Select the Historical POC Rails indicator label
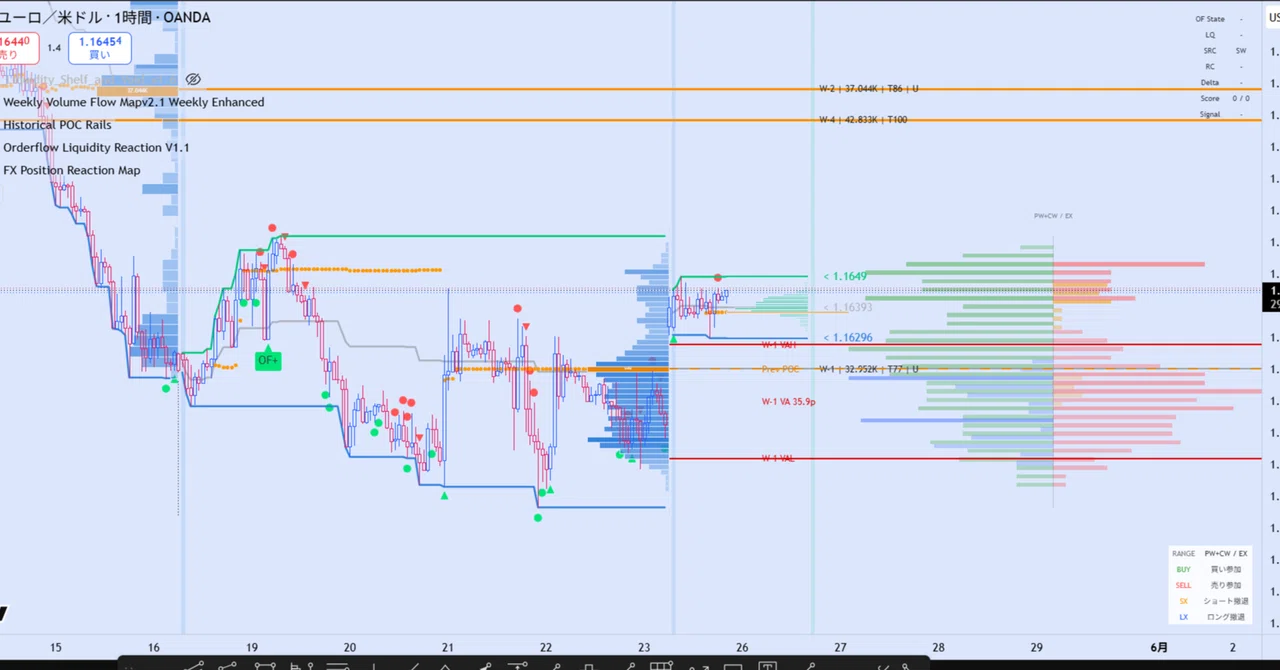The height and width of the screenshot is (670, 1280). point(57,125)
